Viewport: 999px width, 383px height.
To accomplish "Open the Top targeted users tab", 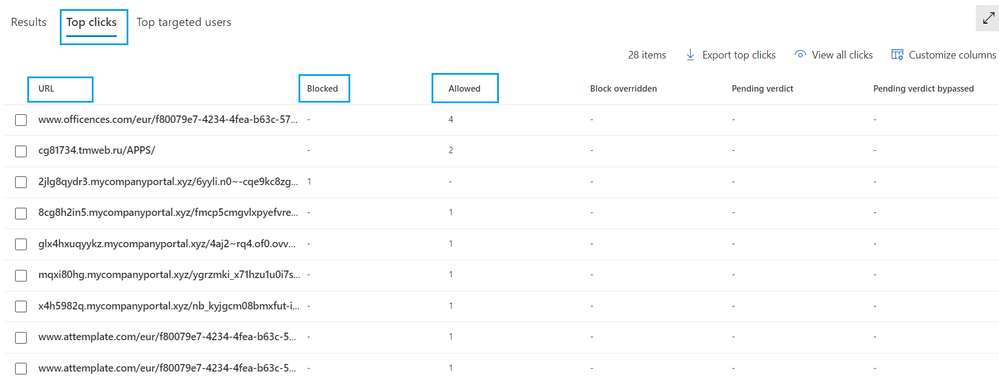I will (x=183, y=22).
